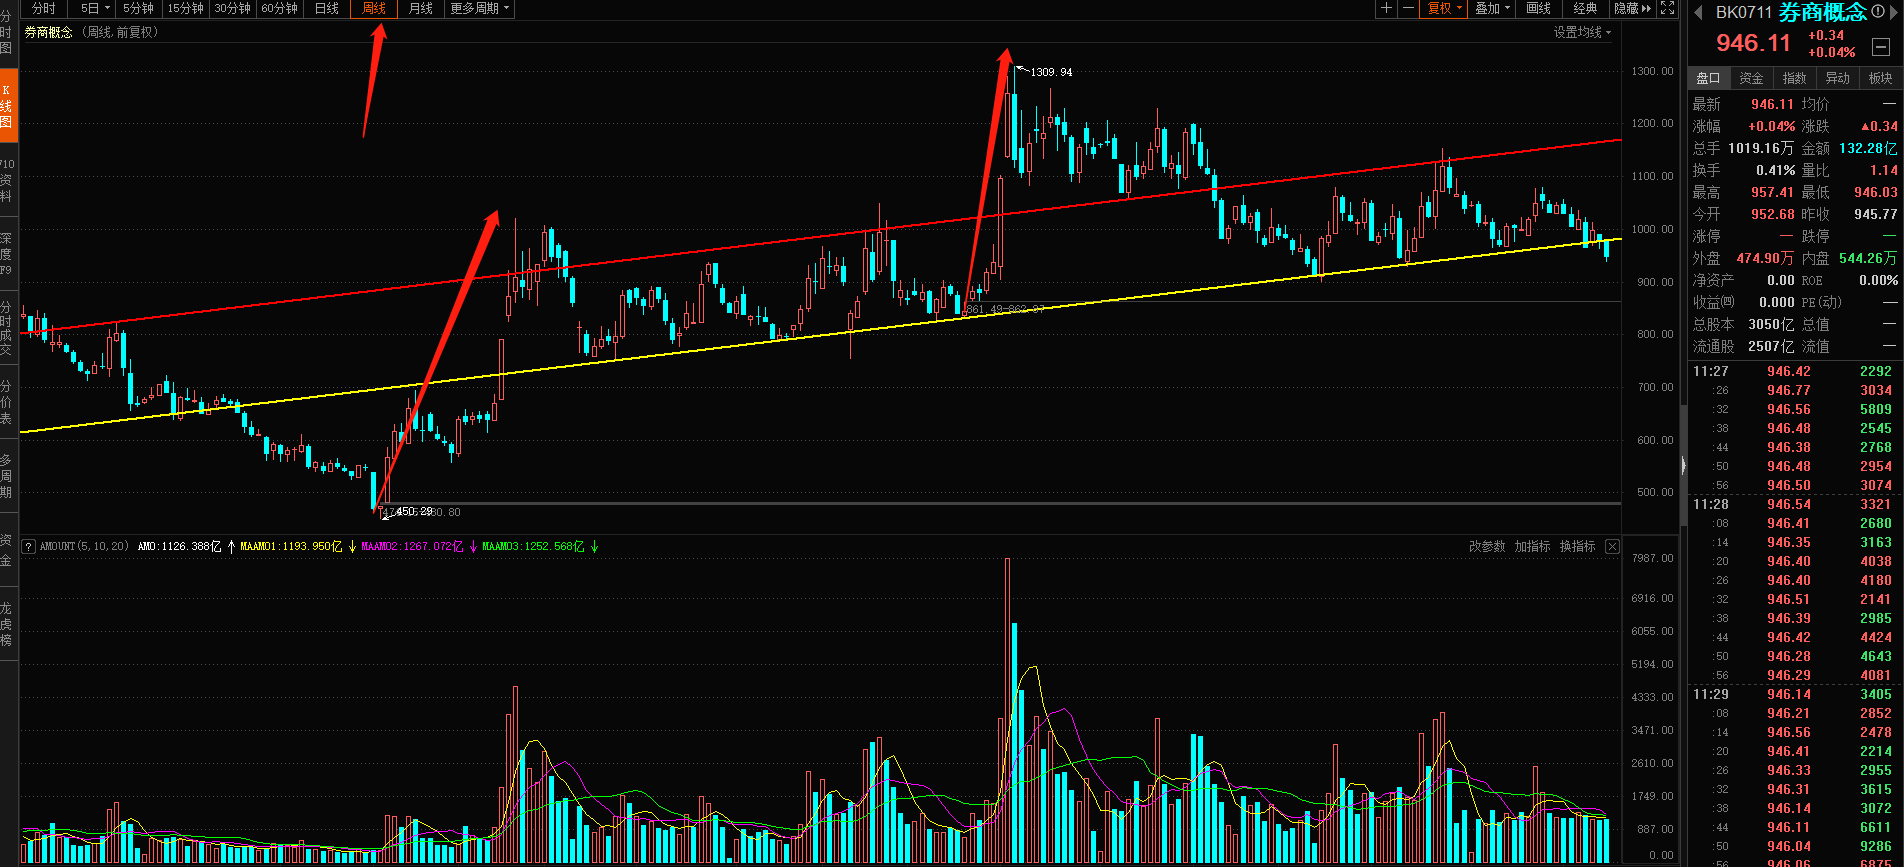The image size is (1904, 867).
Task: Open the 资金 sidebar item
Action: pyautogui.click(x=7, y=550)
